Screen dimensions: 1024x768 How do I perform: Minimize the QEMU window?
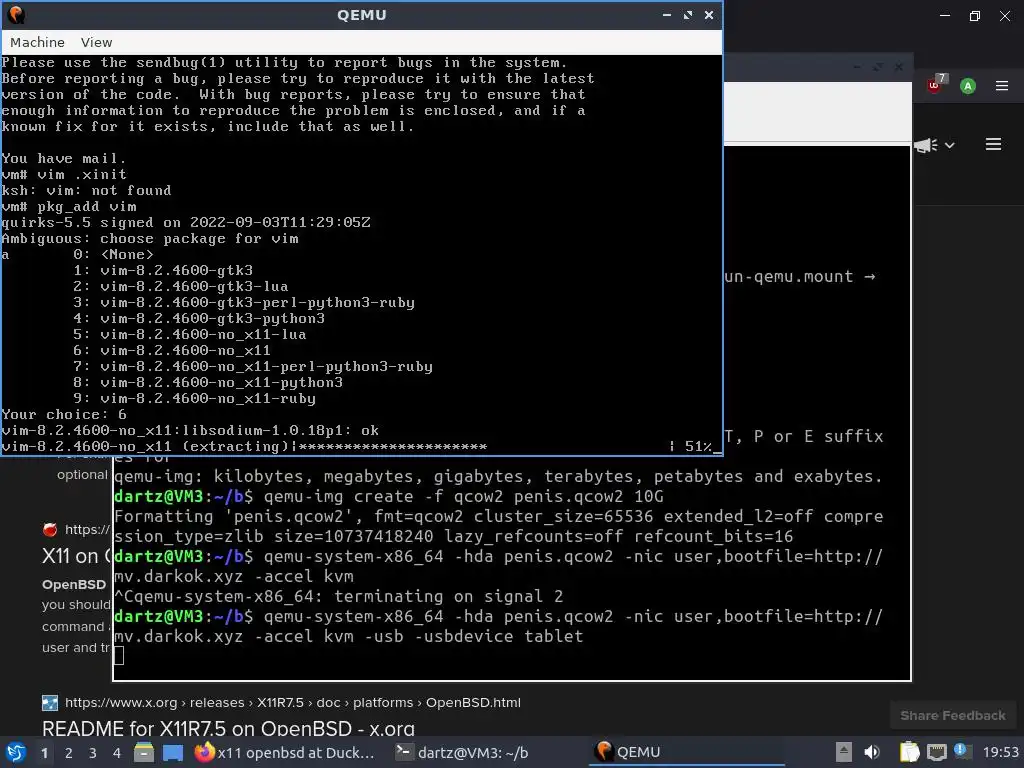coord(667,15)
